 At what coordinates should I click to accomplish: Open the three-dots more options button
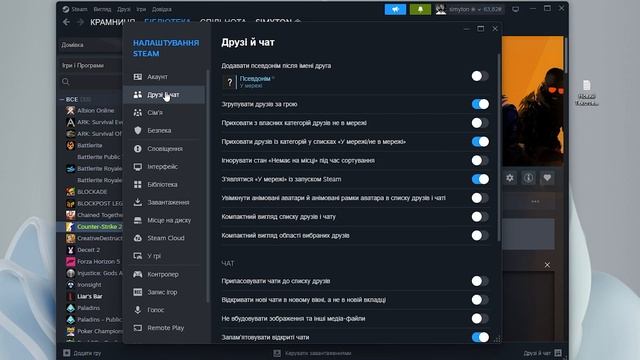pos(535,202)
